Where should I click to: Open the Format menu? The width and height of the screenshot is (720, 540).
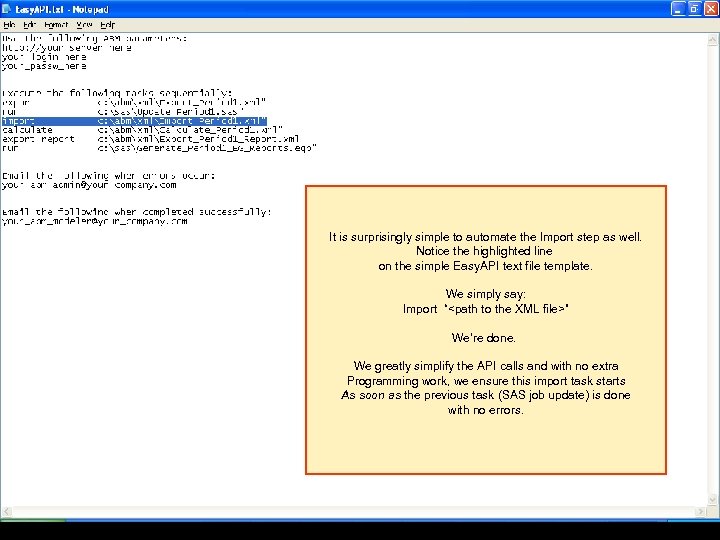tap(56, 25)
